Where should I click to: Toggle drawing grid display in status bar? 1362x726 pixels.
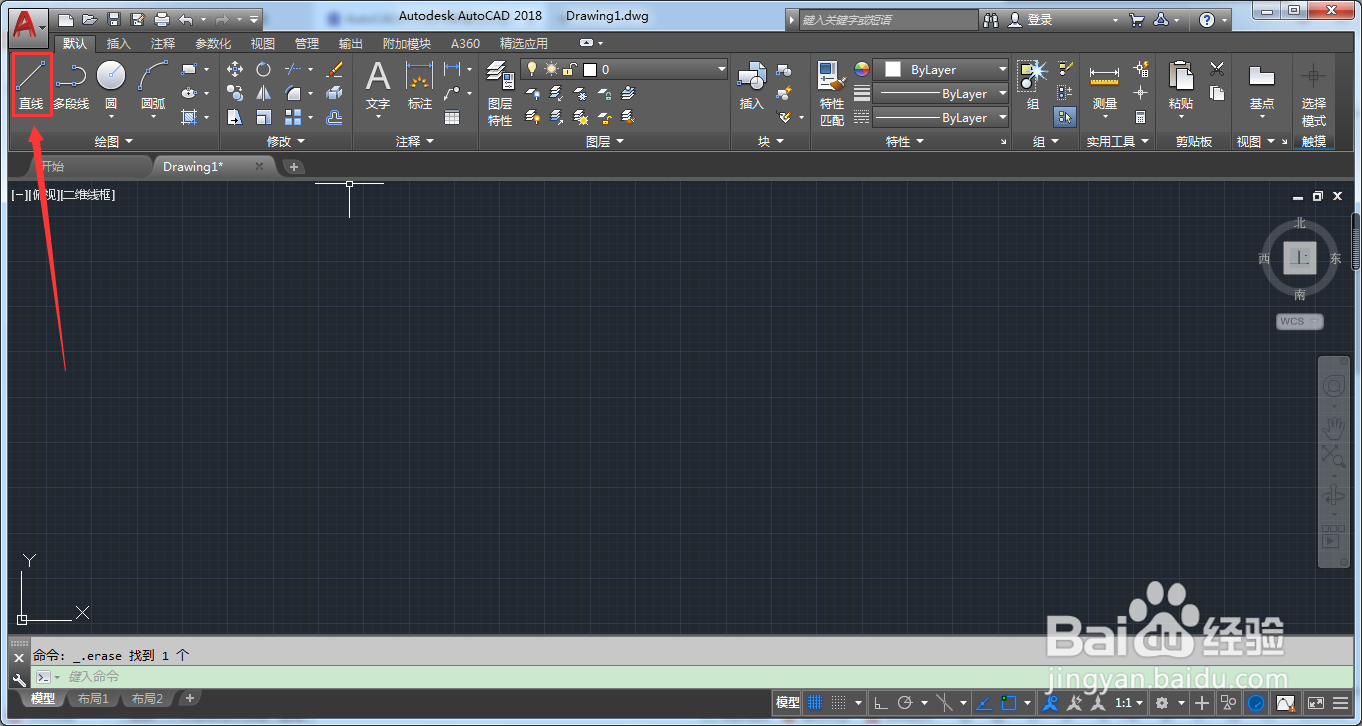(814, 703)
